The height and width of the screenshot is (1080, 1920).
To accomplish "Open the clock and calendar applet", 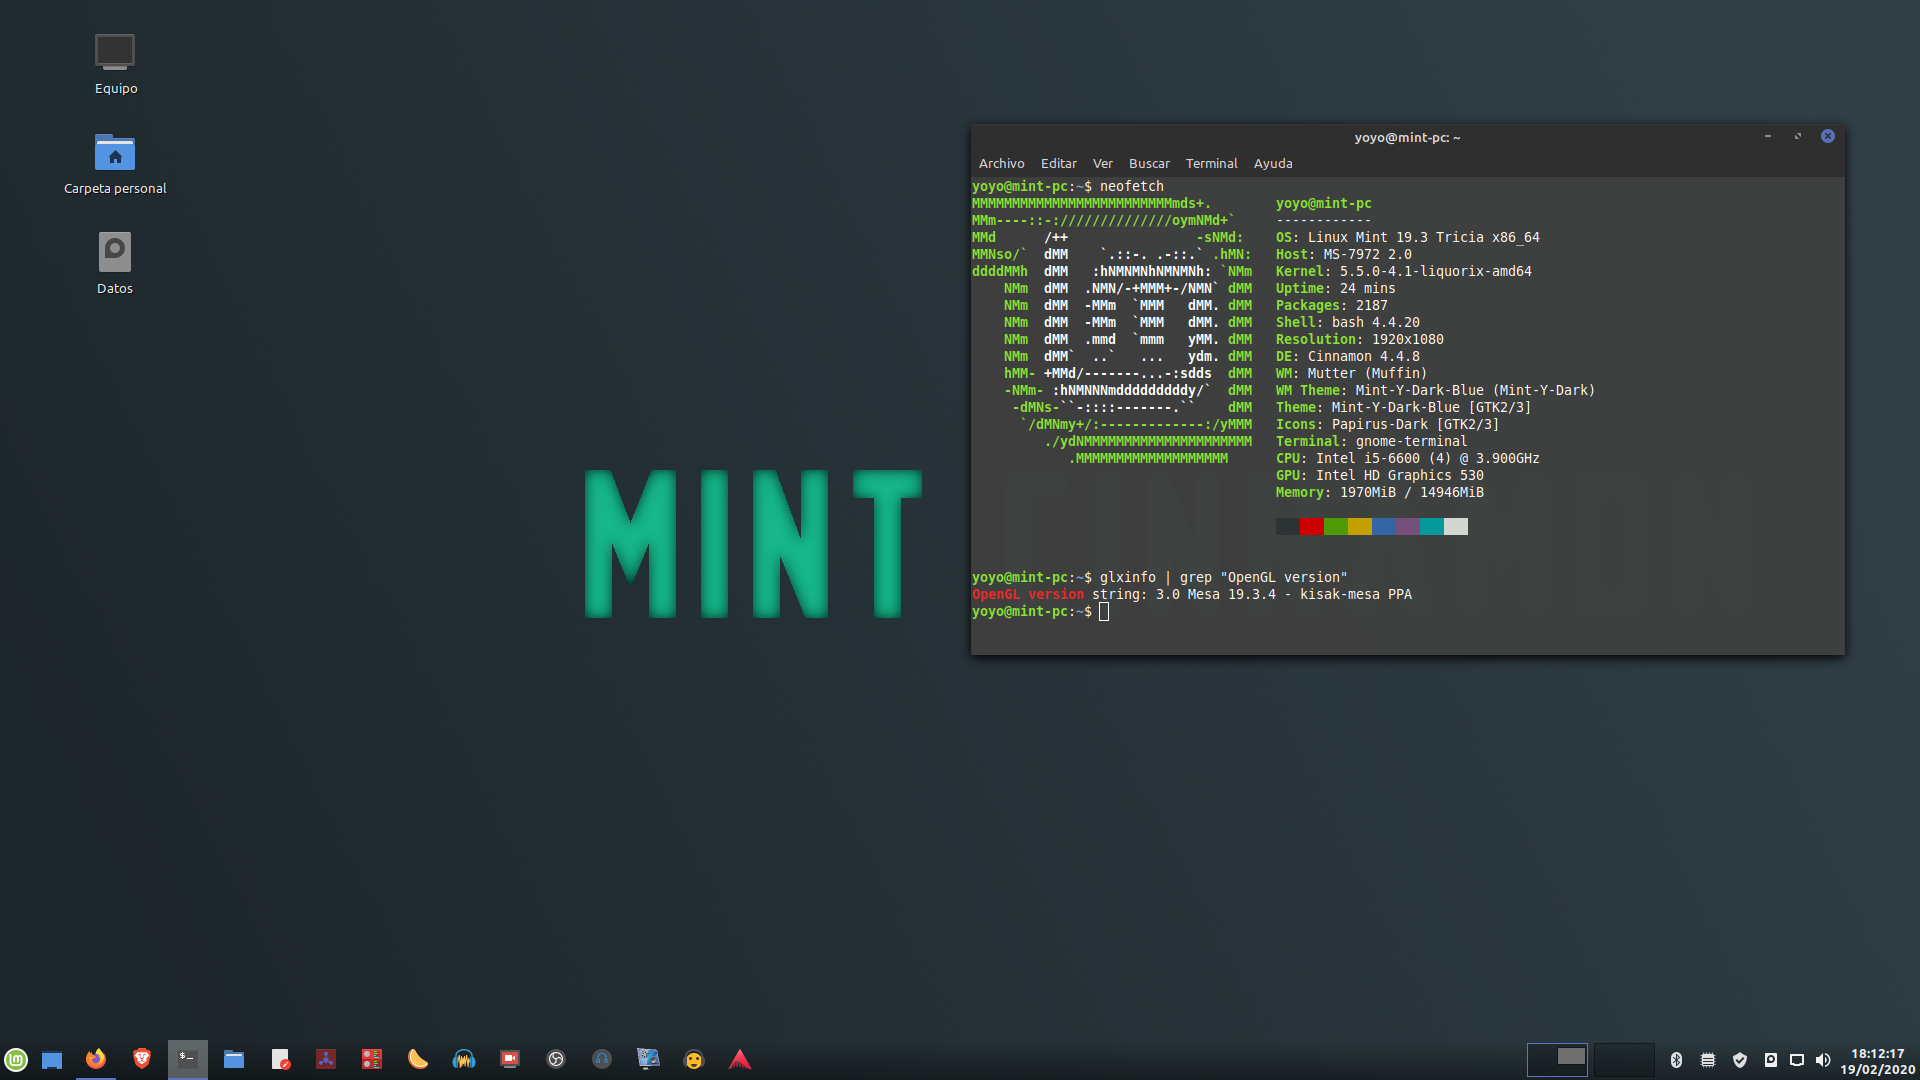I will 1877,1061.
